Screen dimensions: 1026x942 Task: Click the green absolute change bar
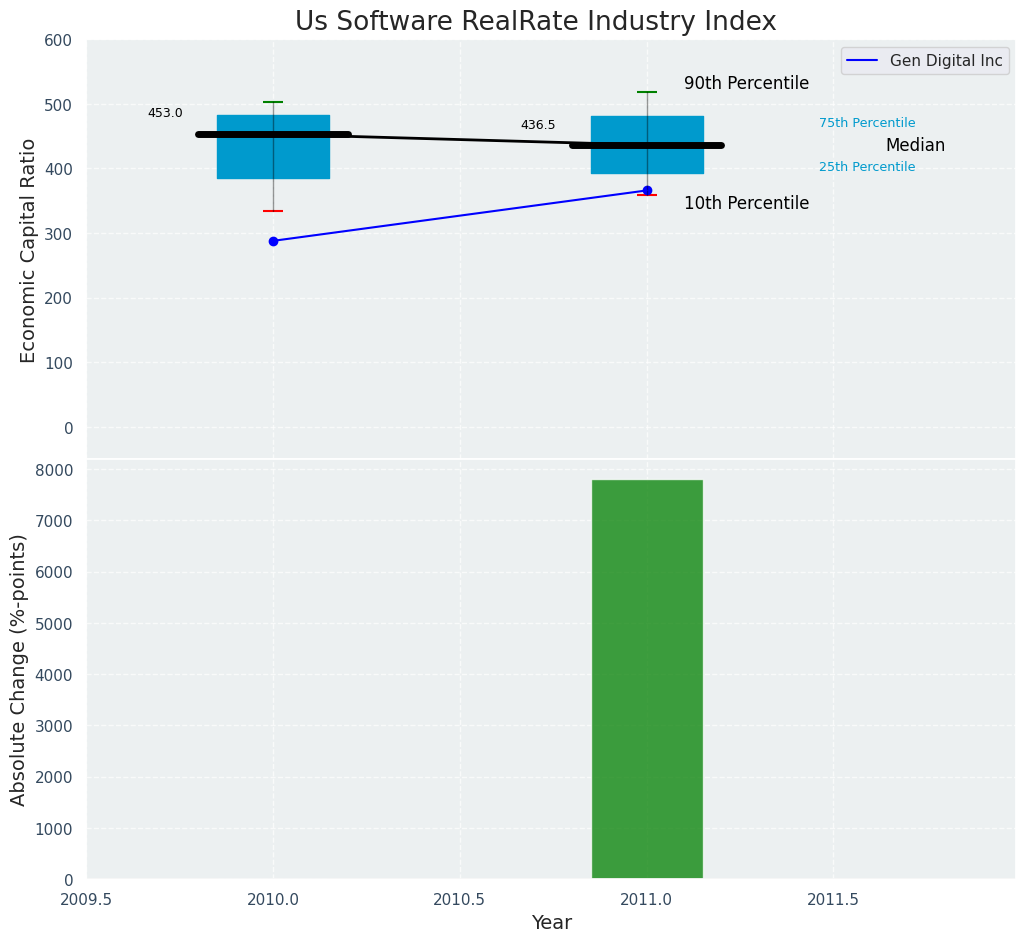click(x=647, y=679)
